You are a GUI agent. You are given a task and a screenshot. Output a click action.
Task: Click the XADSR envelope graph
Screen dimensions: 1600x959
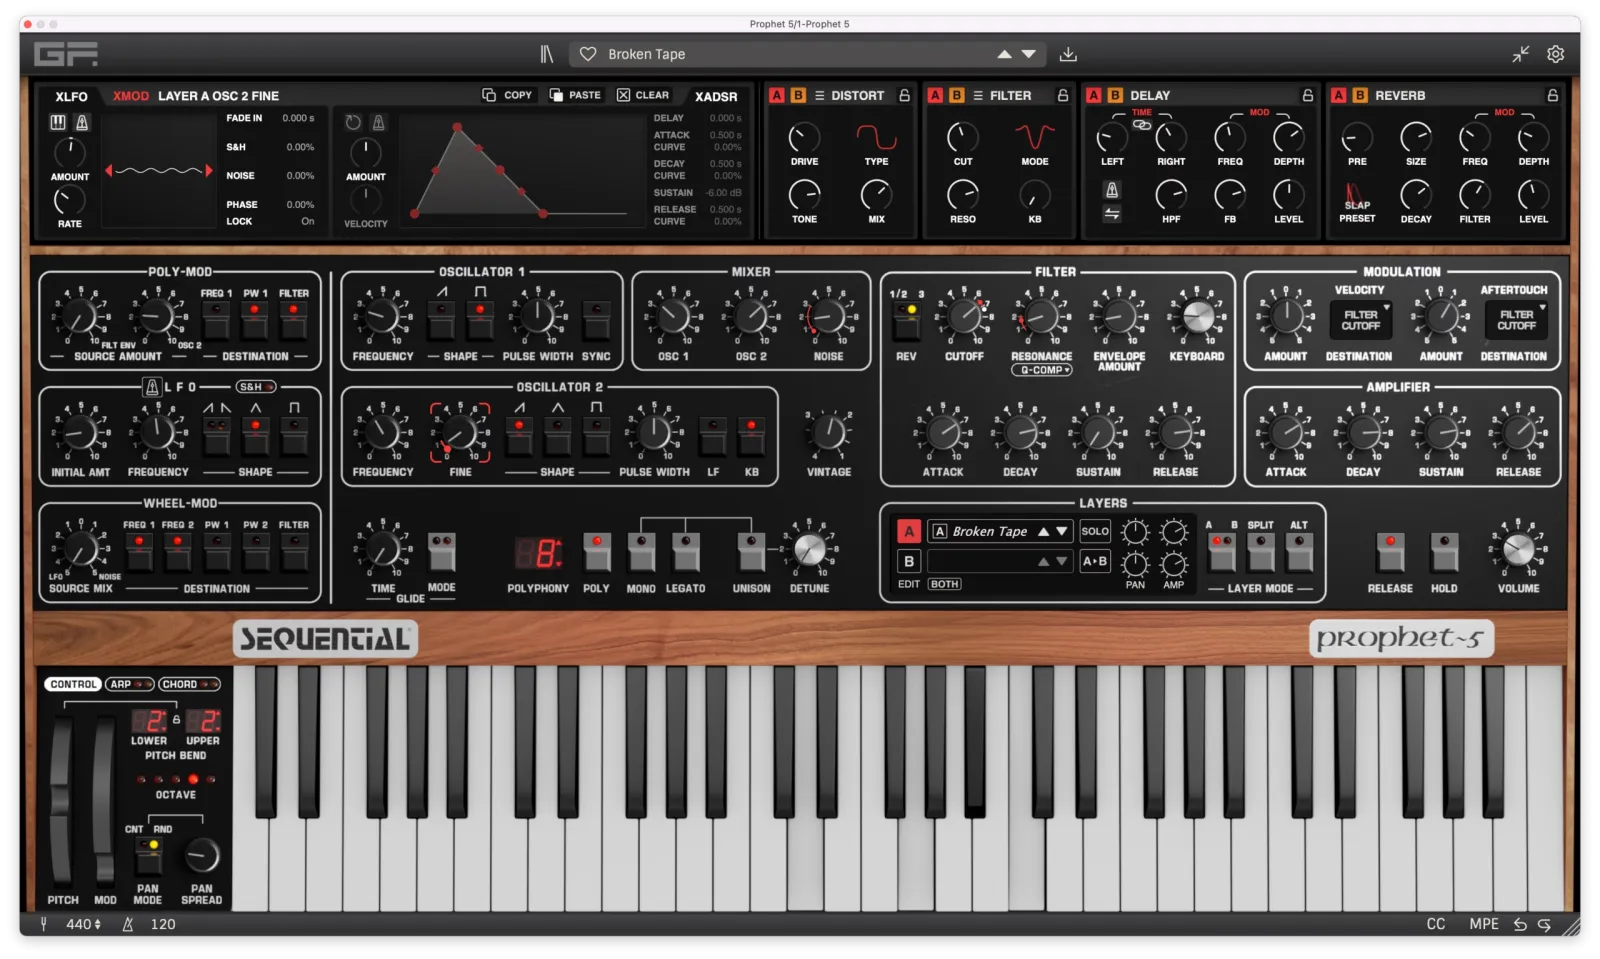tap(520, 171)
